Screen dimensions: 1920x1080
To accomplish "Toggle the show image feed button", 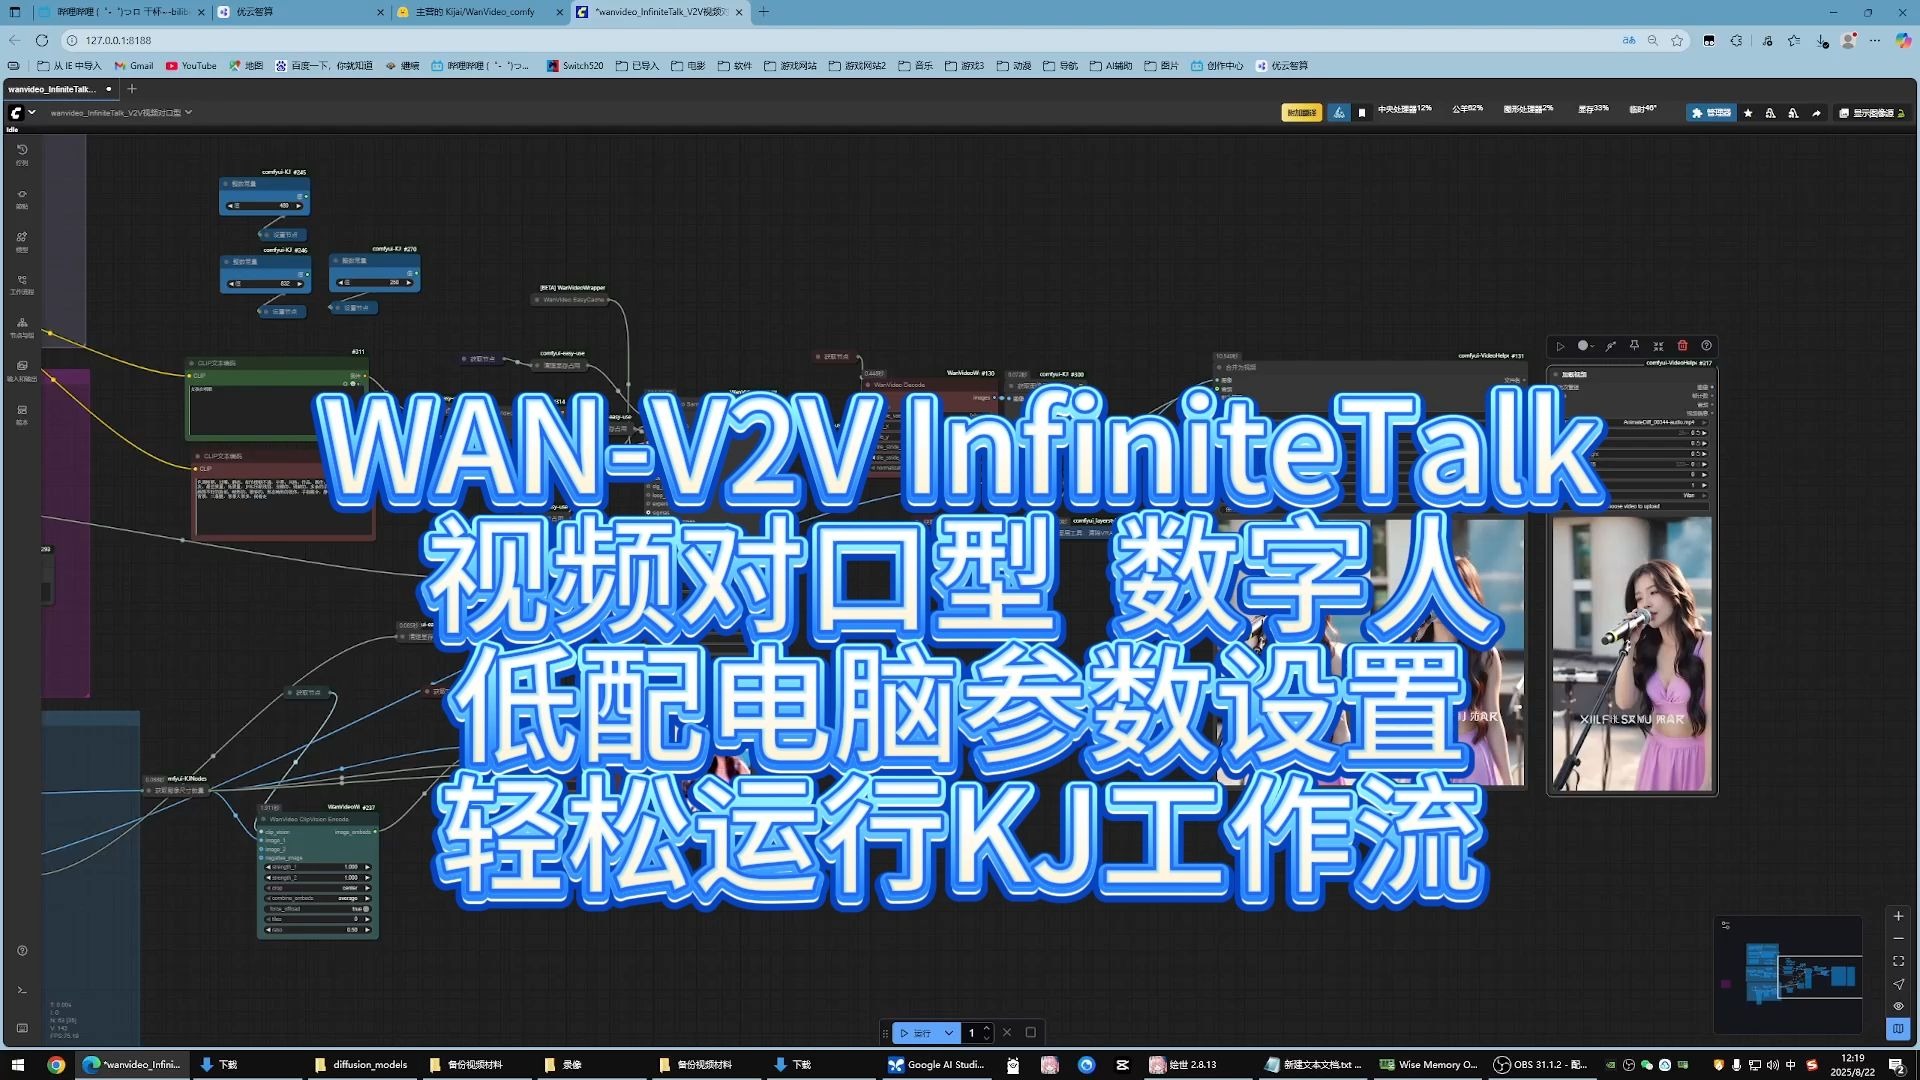I will point(1872,113).
